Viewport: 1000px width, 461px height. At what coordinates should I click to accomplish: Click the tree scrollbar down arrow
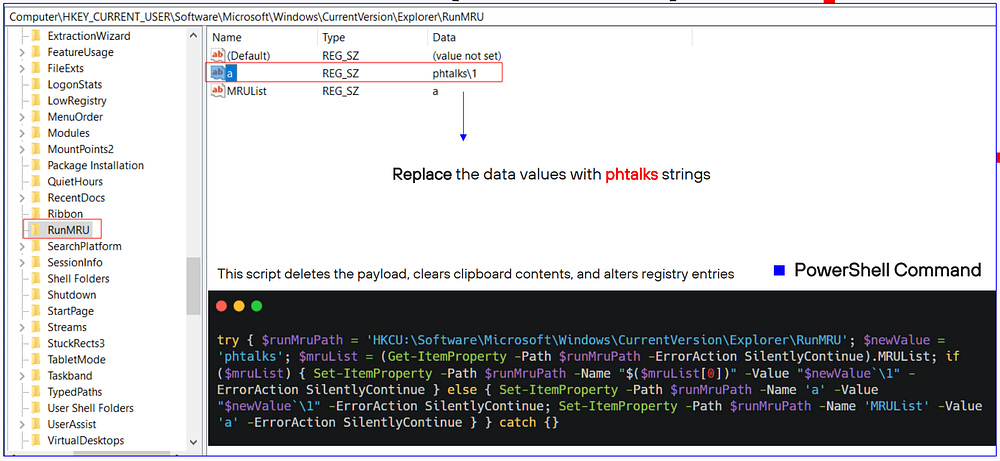[194, 441]
